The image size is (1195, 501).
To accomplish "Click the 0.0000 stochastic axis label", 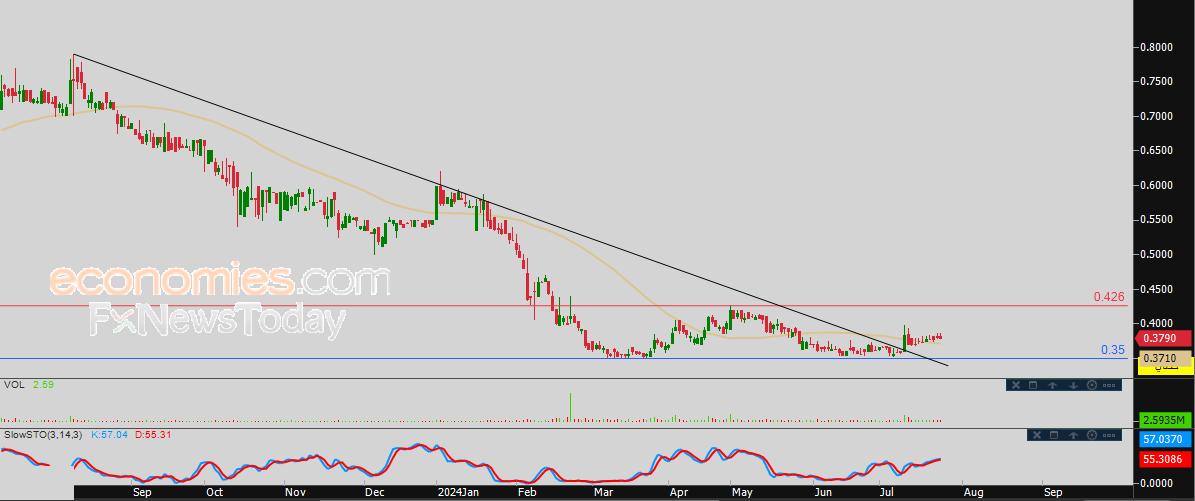I will point(1156,483).
